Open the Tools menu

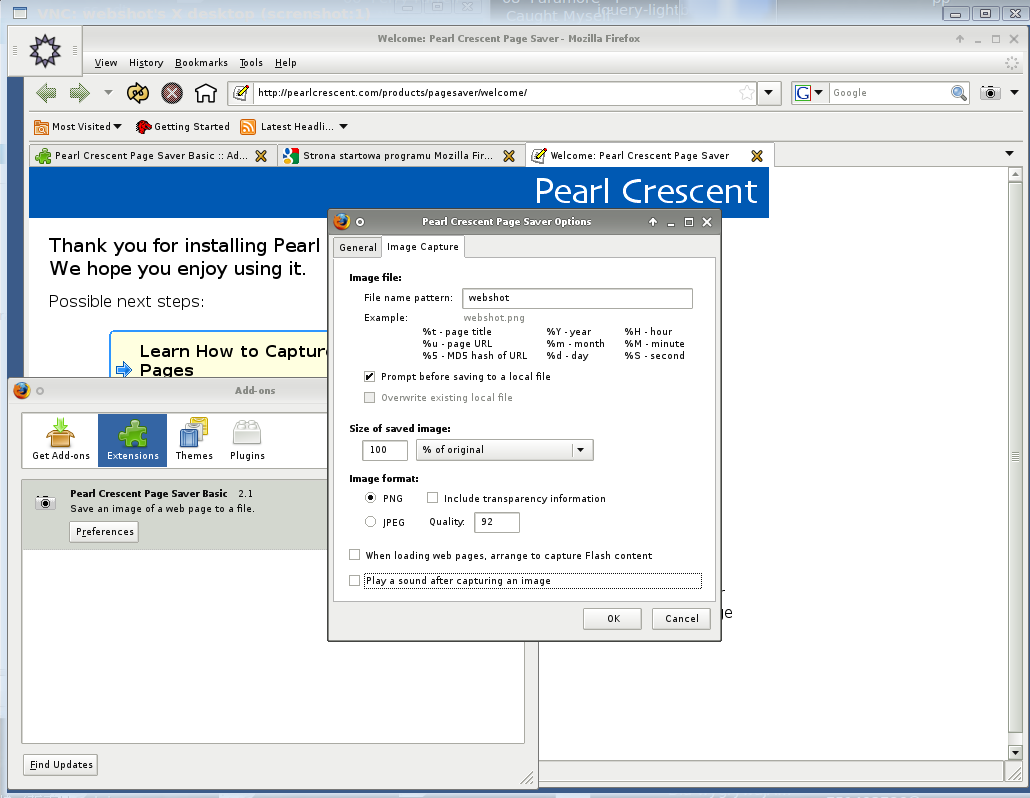251,62
